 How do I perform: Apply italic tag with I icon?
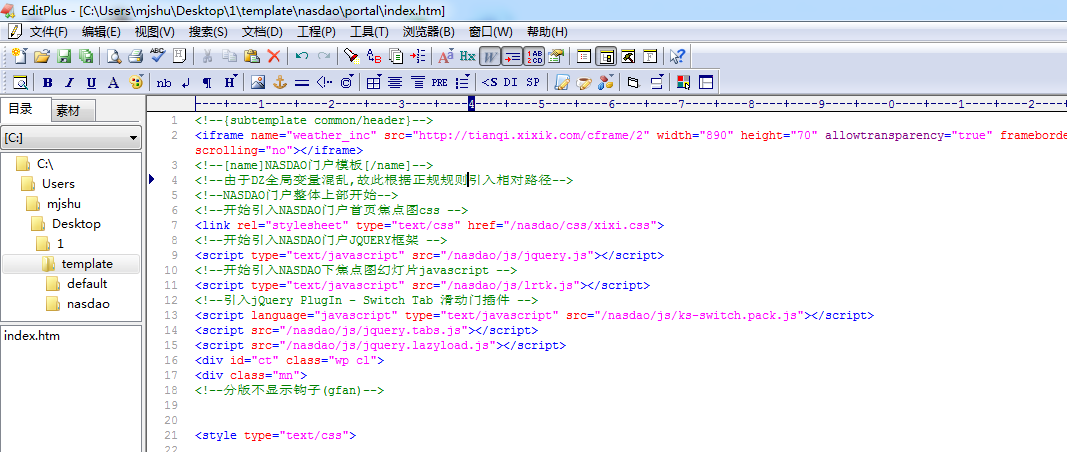tap(69, 82)
